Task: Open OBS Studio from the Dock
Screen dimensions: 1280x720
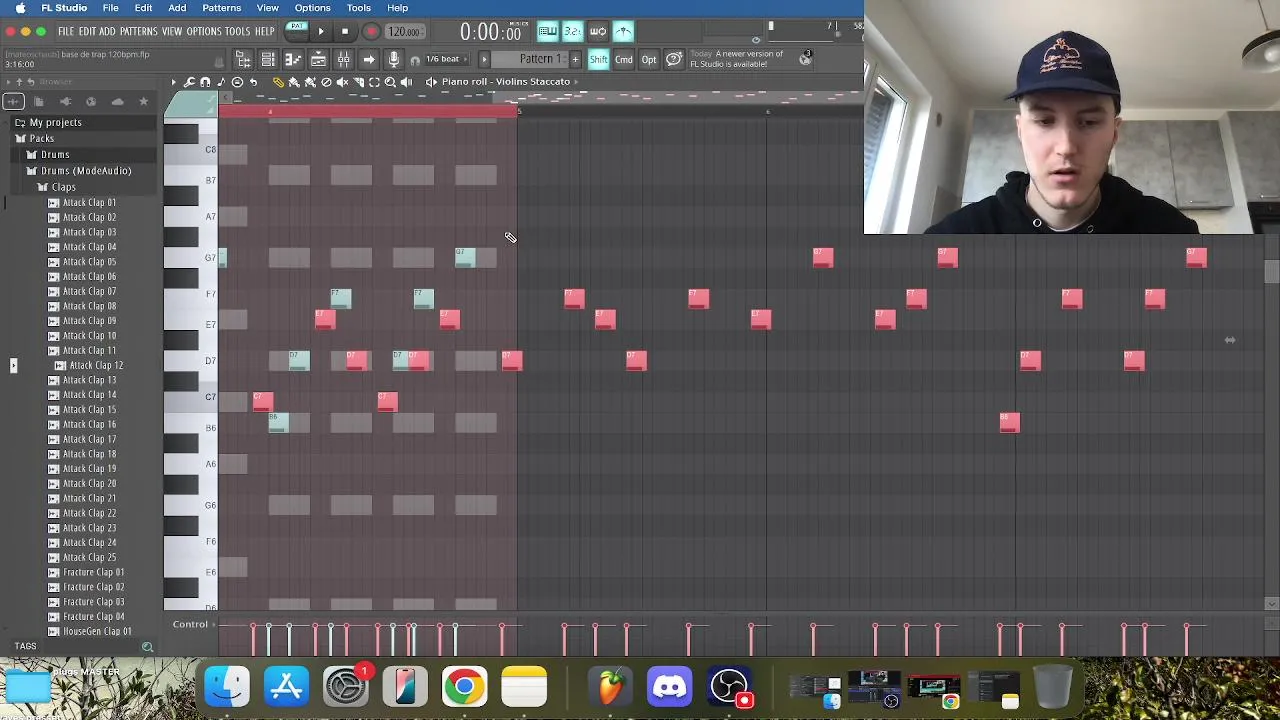Action: (729, 687)
